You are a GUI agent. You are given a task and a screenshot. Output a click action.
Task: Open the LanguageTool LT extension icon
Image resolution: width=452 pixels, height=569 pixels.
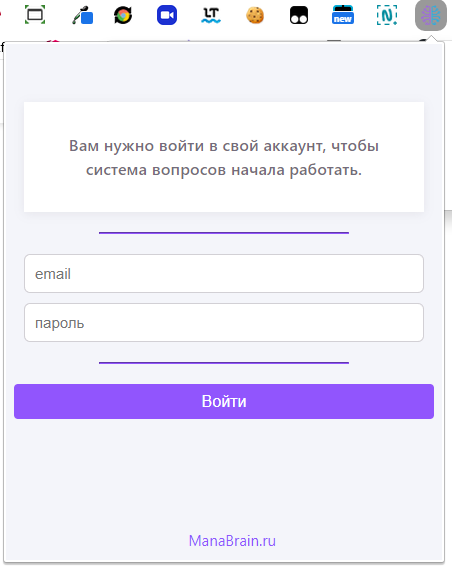coord(211,16)
